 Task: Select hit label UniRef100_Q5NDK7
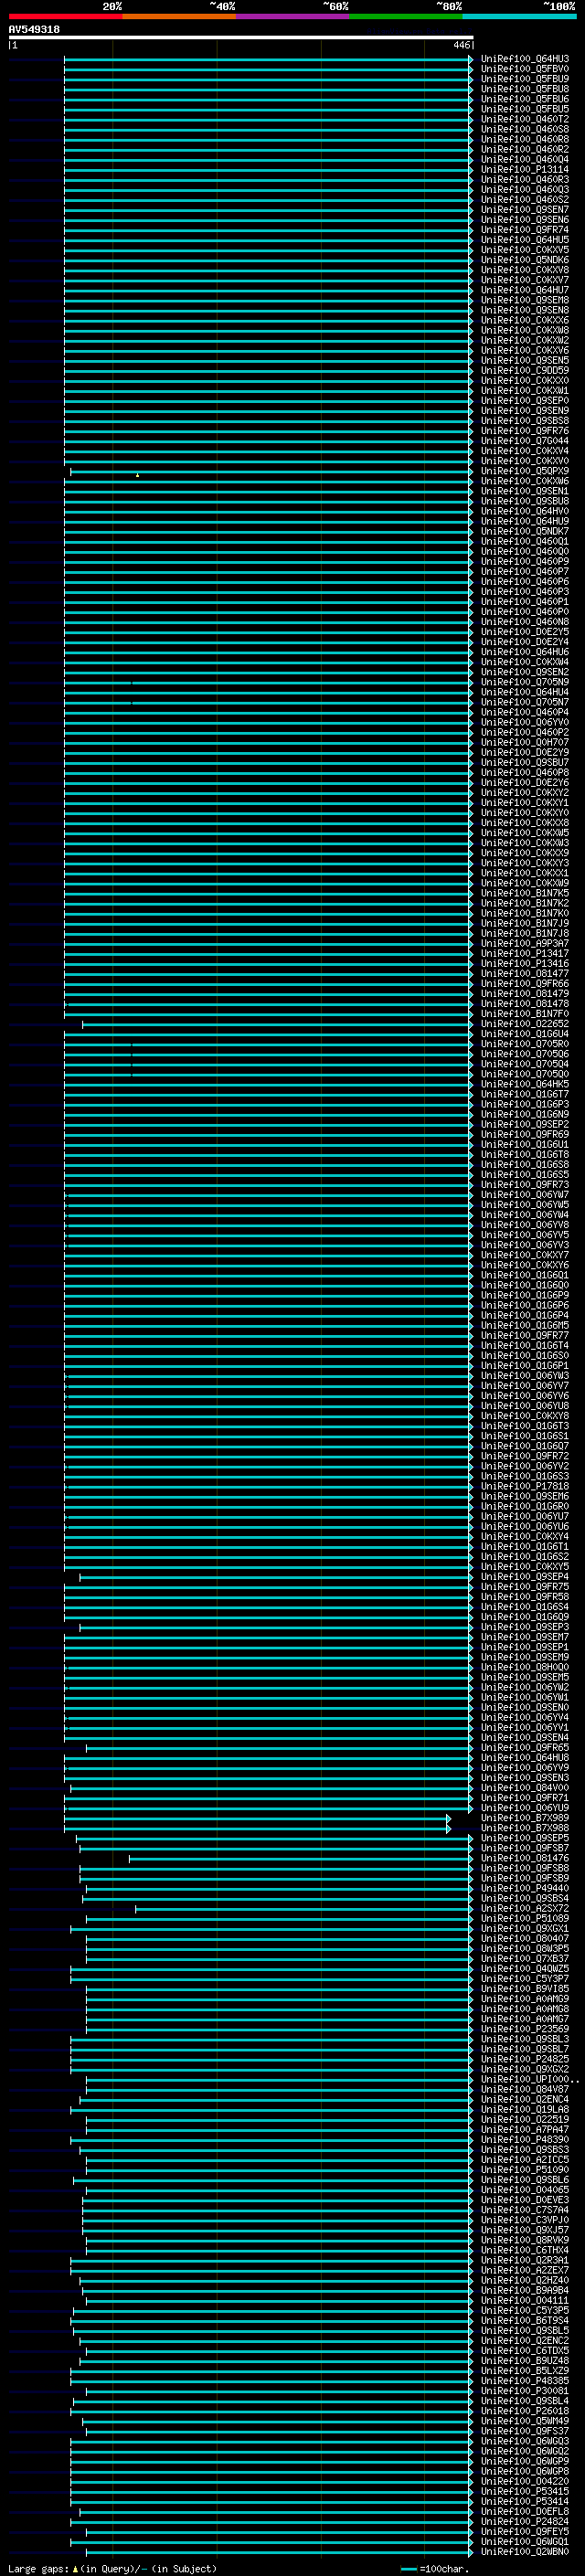pyautogui.click(x=524, y=531)
